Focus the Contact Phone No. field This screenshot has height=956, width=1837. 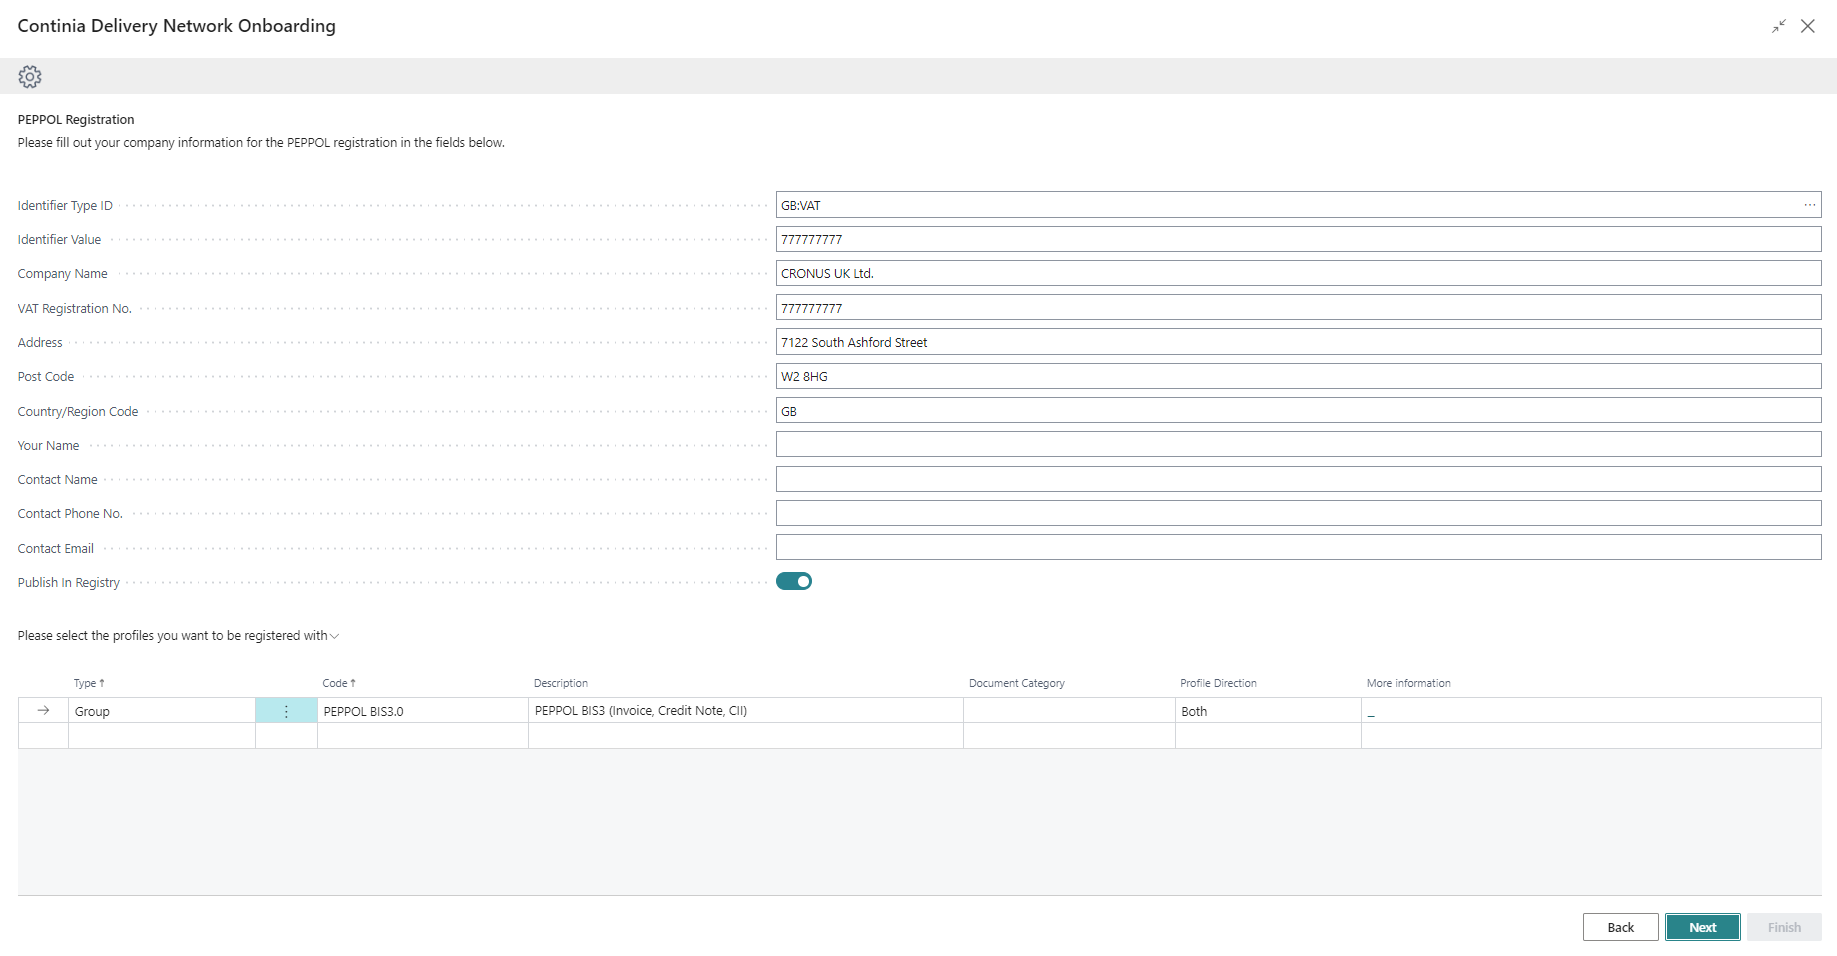(x=1298, y=513)
